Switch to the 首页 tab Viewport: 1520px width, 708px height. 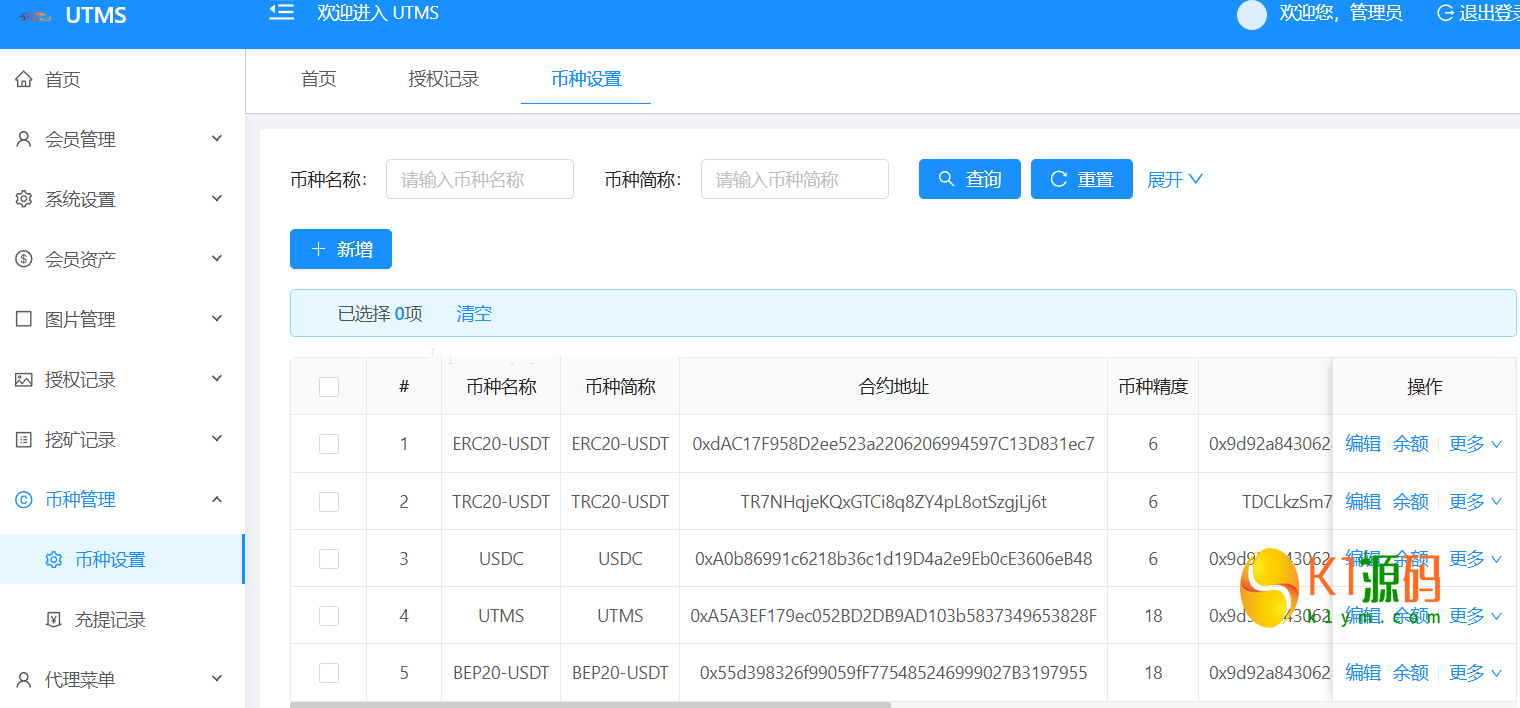click(x=319, y=79)
